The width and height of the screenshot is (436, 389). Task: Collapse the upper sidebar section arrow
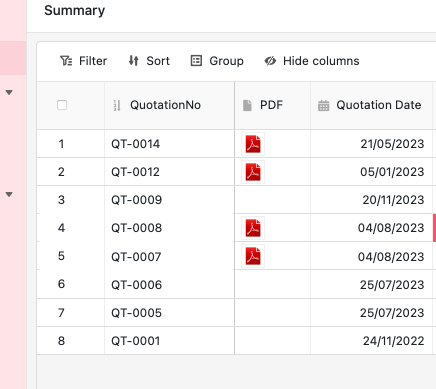[9, 92]
